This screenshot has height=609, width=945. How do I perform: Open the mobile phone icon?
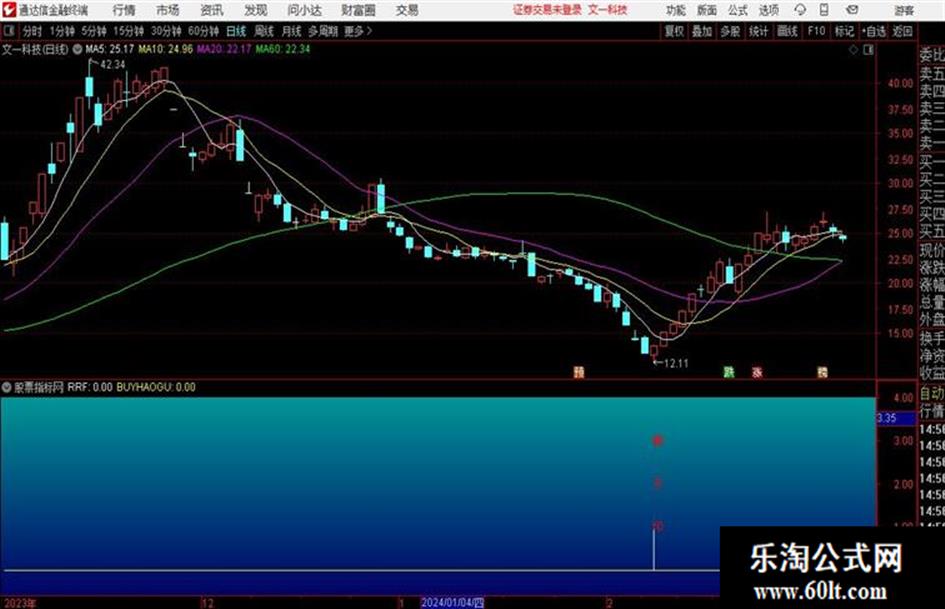pos(824,10)
